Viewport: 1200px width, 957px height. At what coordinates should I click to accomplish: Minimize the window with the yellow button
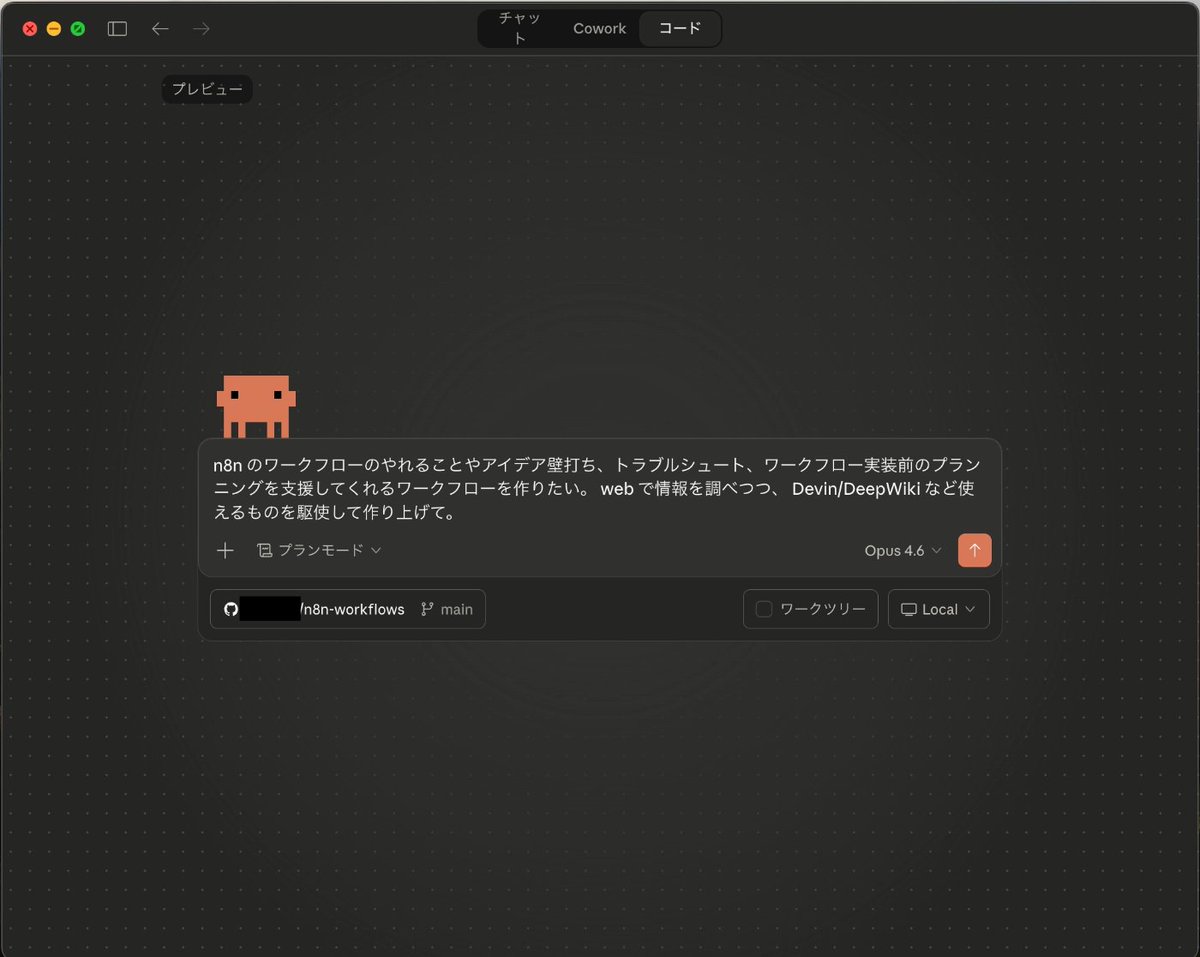54,29
